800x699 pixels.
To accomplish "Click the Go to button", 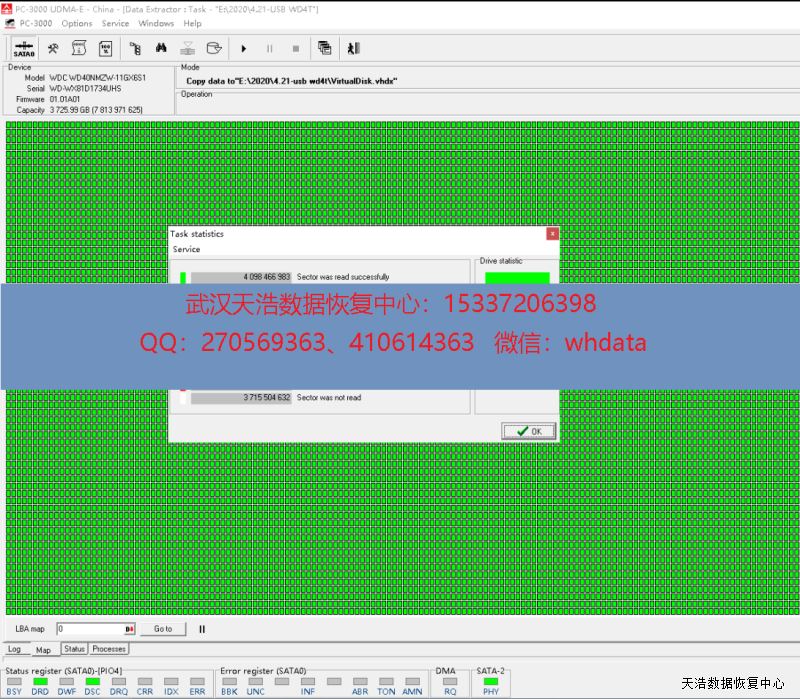I will tap(163, 629).
